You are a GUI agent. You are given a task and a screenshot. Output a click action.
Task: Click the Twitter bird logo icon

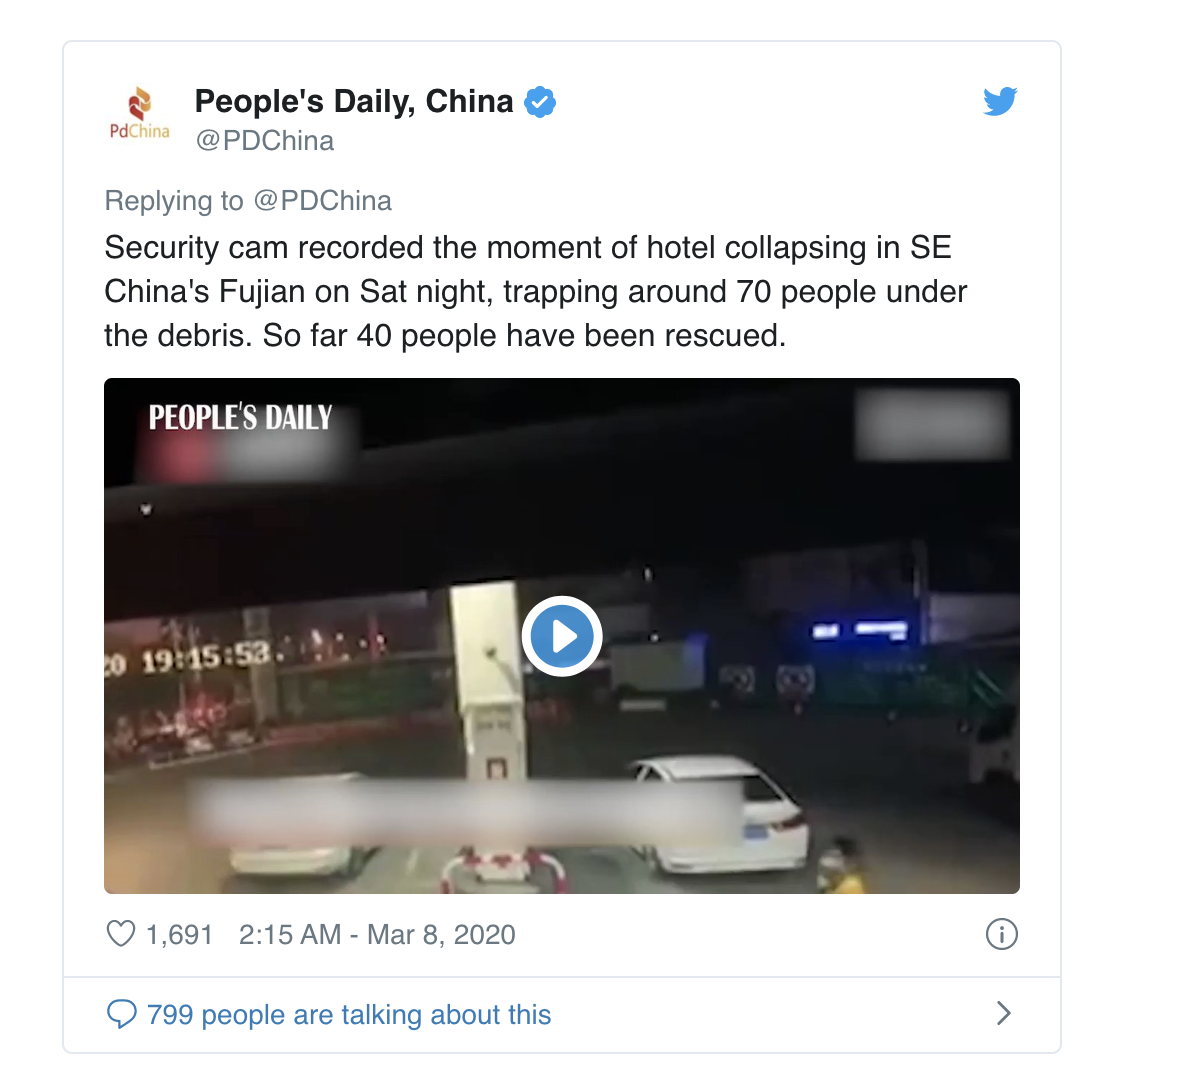999,101
